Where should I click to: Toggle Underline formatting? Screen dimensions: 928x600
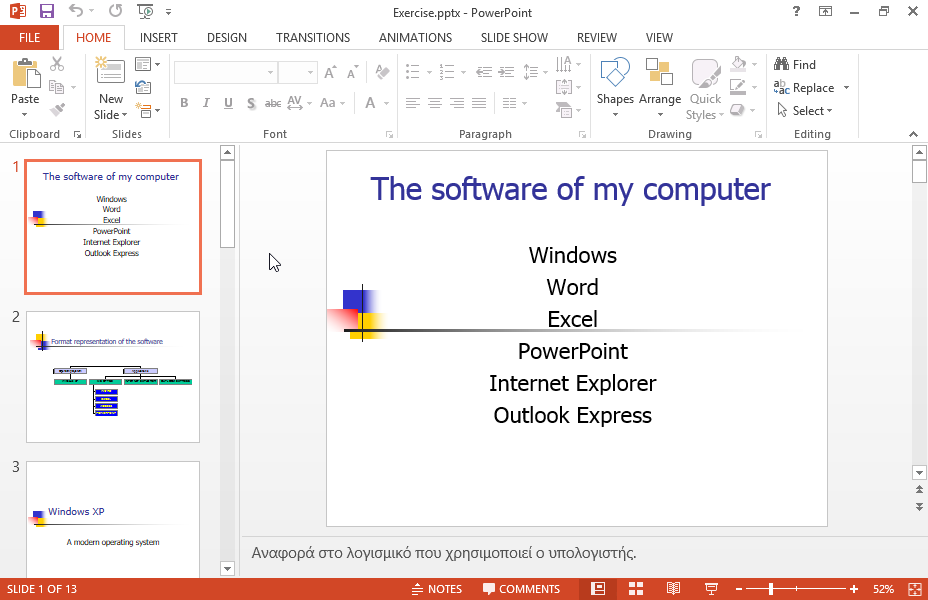coord(228,103)
